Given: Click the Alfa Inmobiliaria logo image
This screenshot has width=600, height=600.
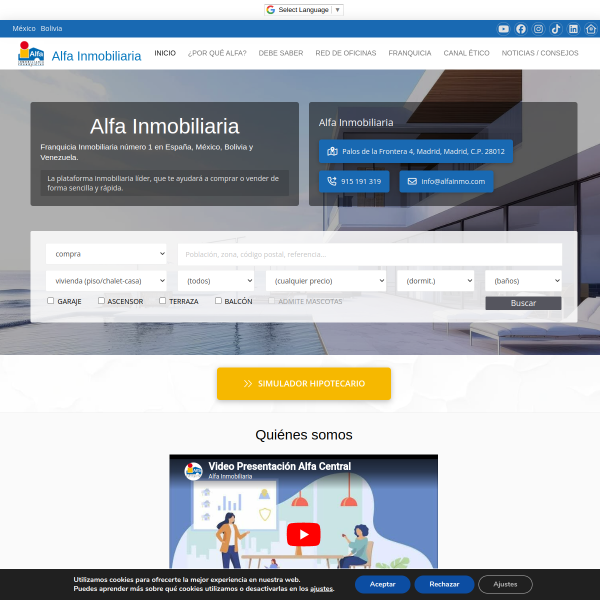Looking at the screenshot, I should pyautogui.click(x=31, y=54).
